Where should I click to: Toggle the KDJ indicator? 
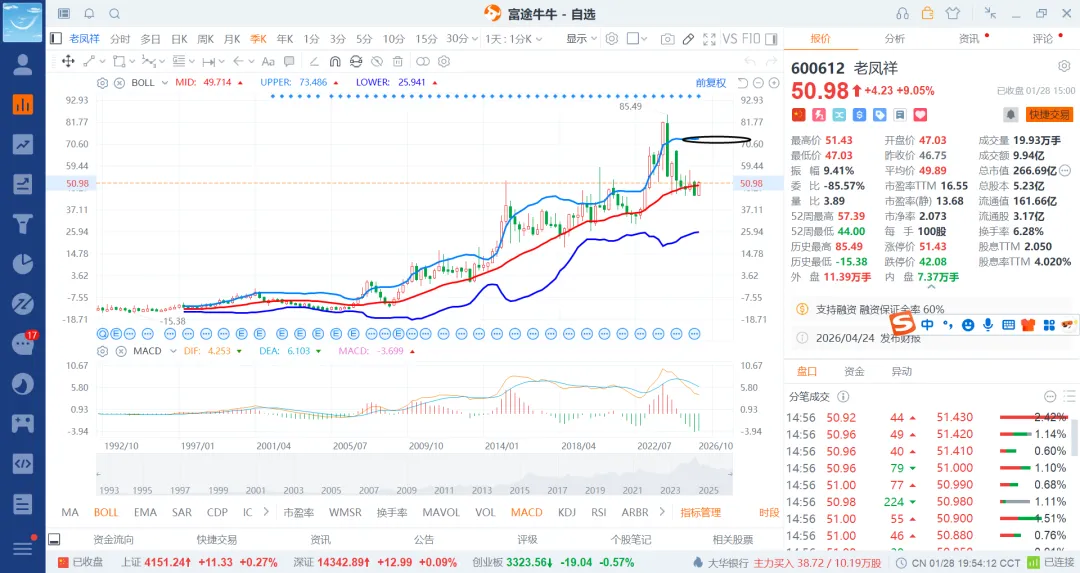click(567, 512)
